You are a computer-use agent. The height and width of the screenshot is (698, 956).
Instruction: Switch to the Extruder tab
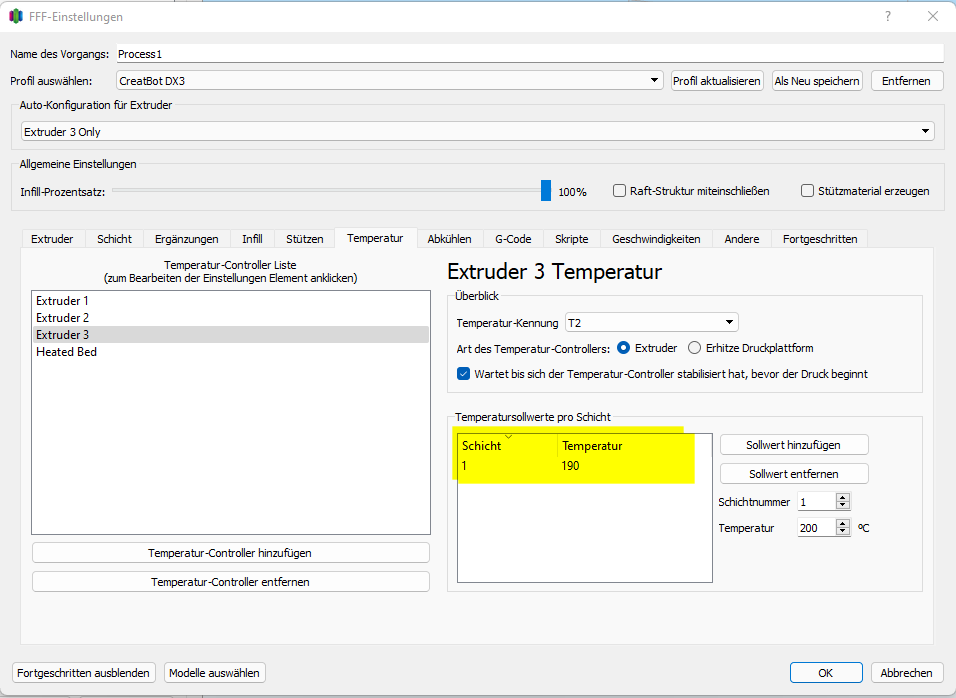(52, 239)
